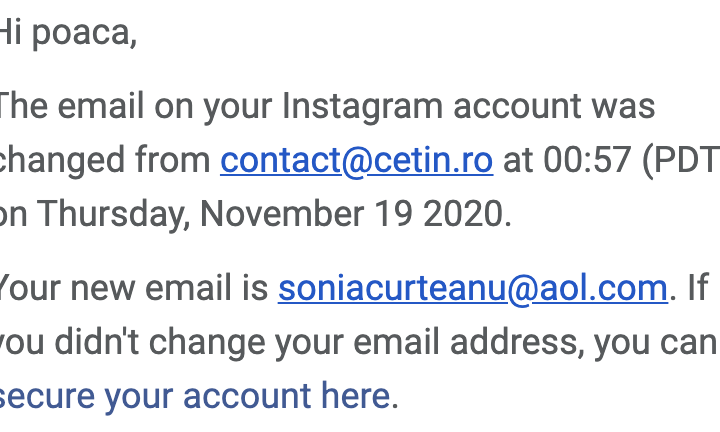Click the "Hi poaca," greeting line

point(66,33)
